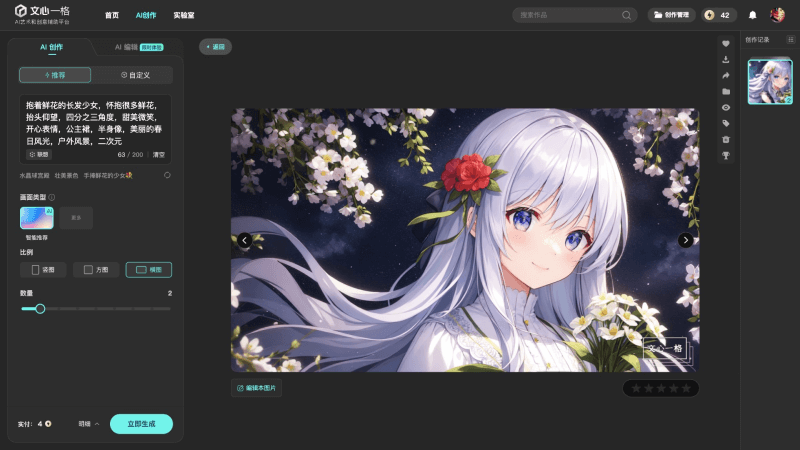Screen dimensions: 800x450
Task: Download the generated image
Action: [x=726, y=60]
